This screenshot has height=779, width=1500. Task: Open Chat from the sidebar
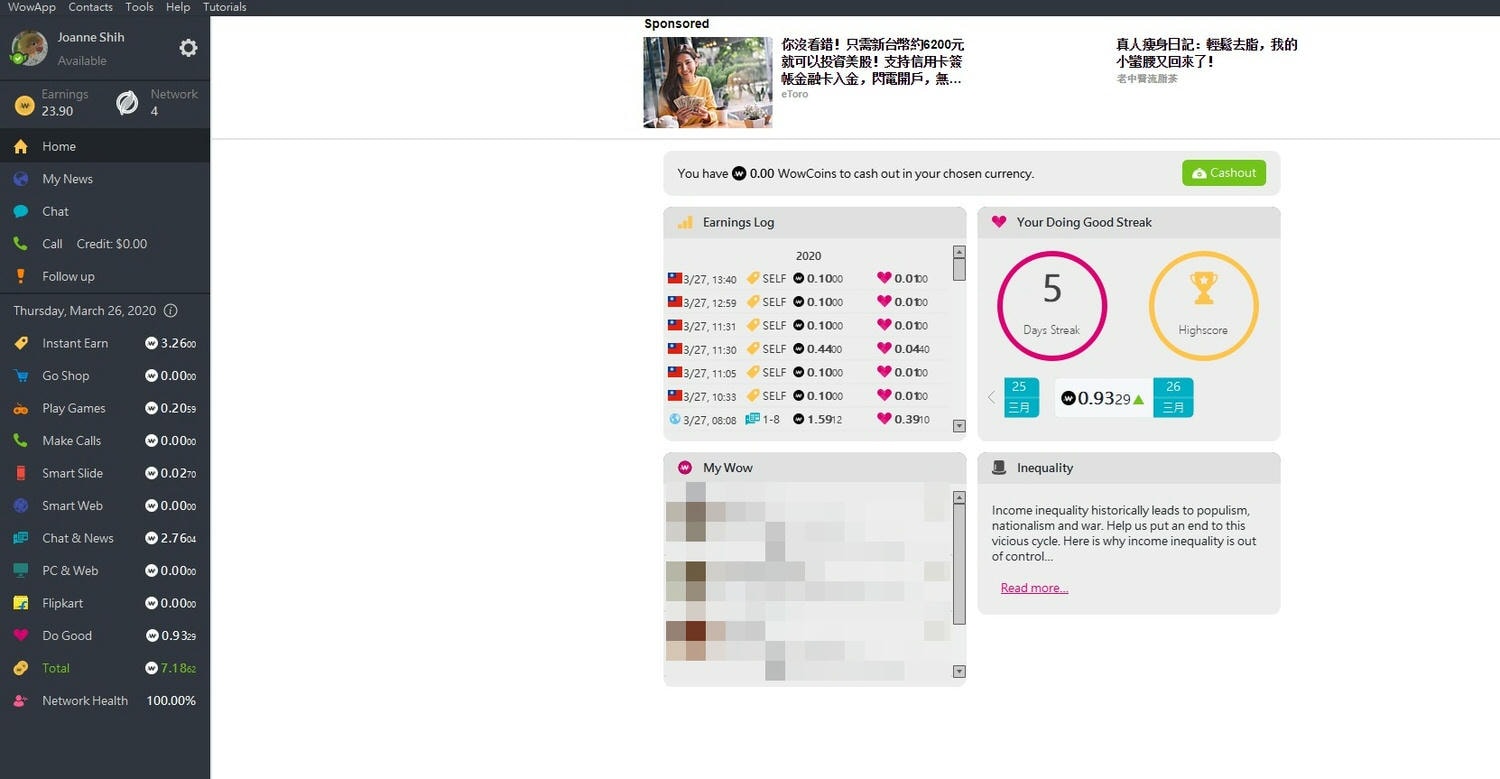55,211
